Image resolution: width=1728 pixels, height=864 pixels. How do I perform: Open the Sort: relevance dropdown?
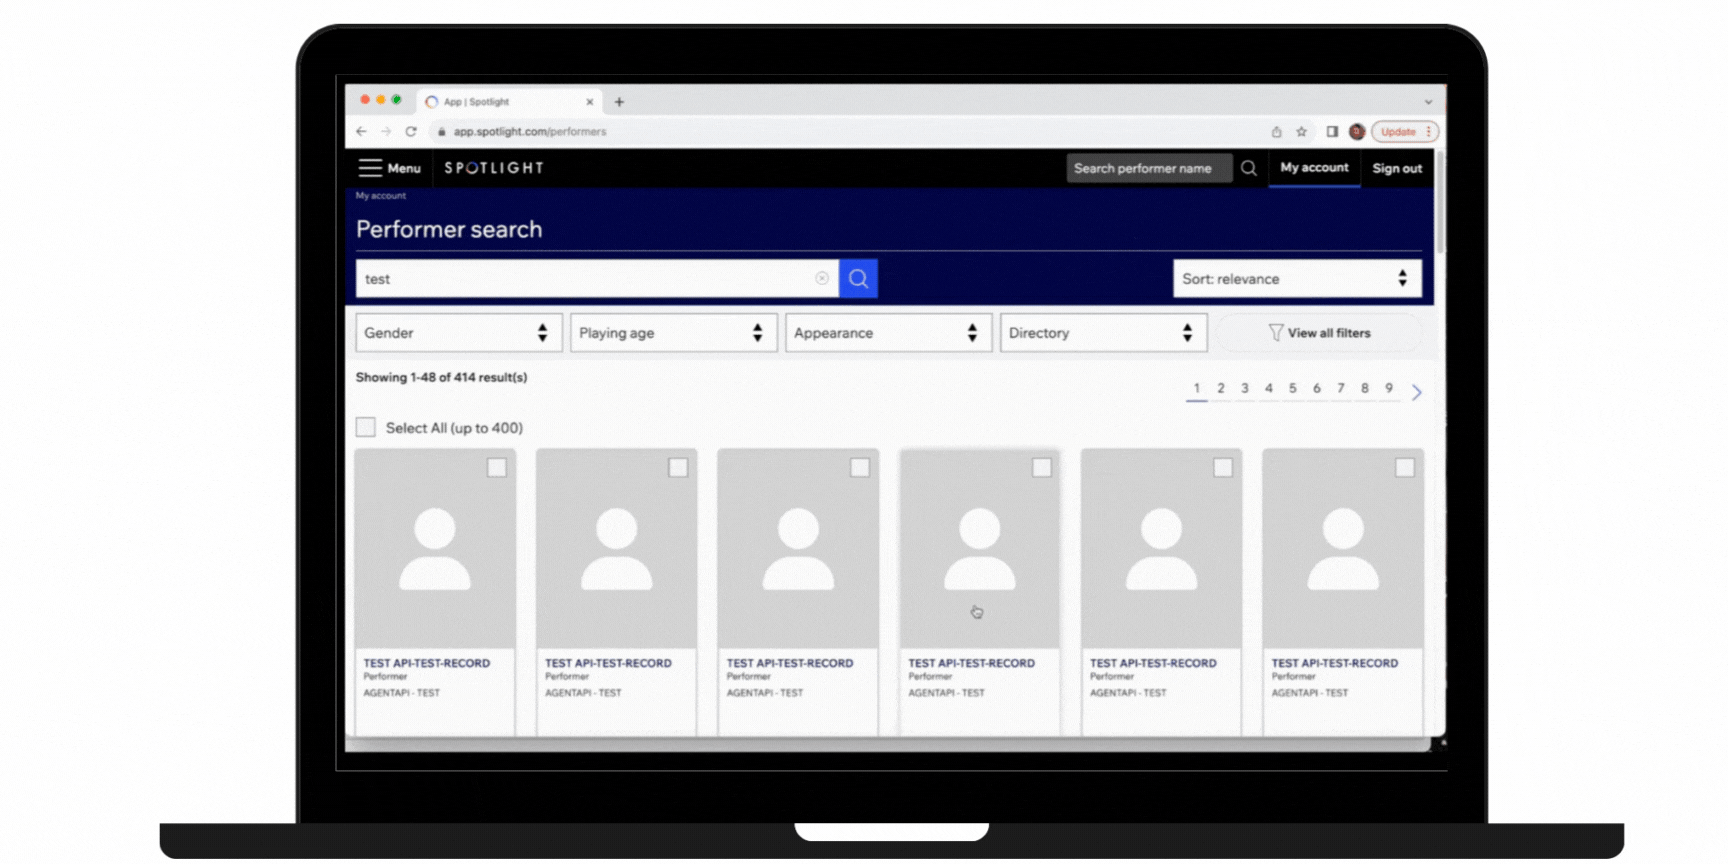(1296, 279)
